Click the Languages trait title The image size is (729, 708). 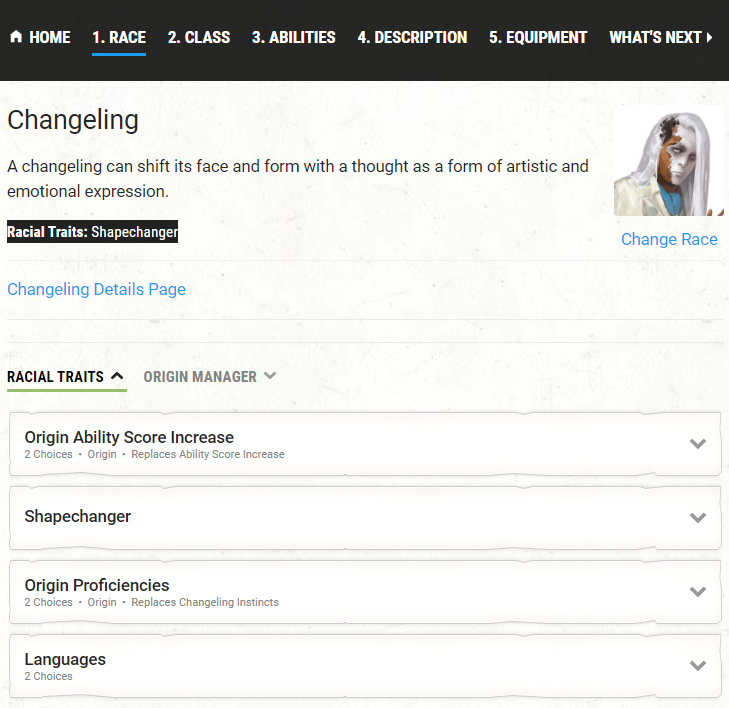pyautogui.click(x=65, y=659)
